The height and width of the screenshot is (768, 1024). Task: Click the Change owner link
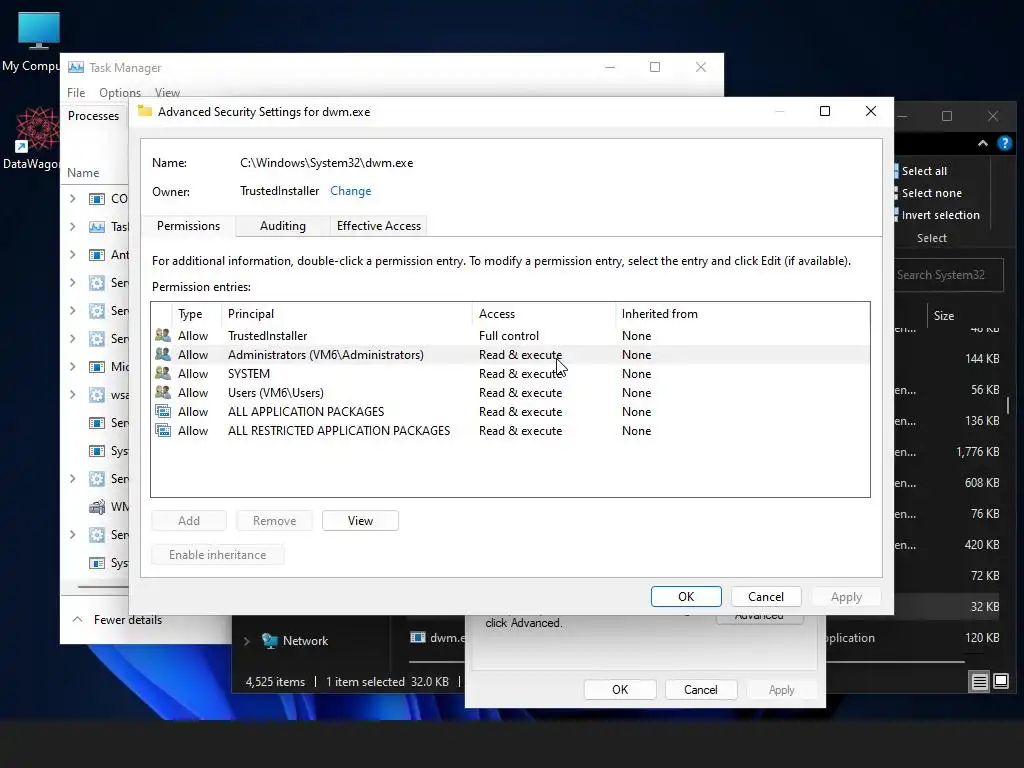(x=351, y=191)
